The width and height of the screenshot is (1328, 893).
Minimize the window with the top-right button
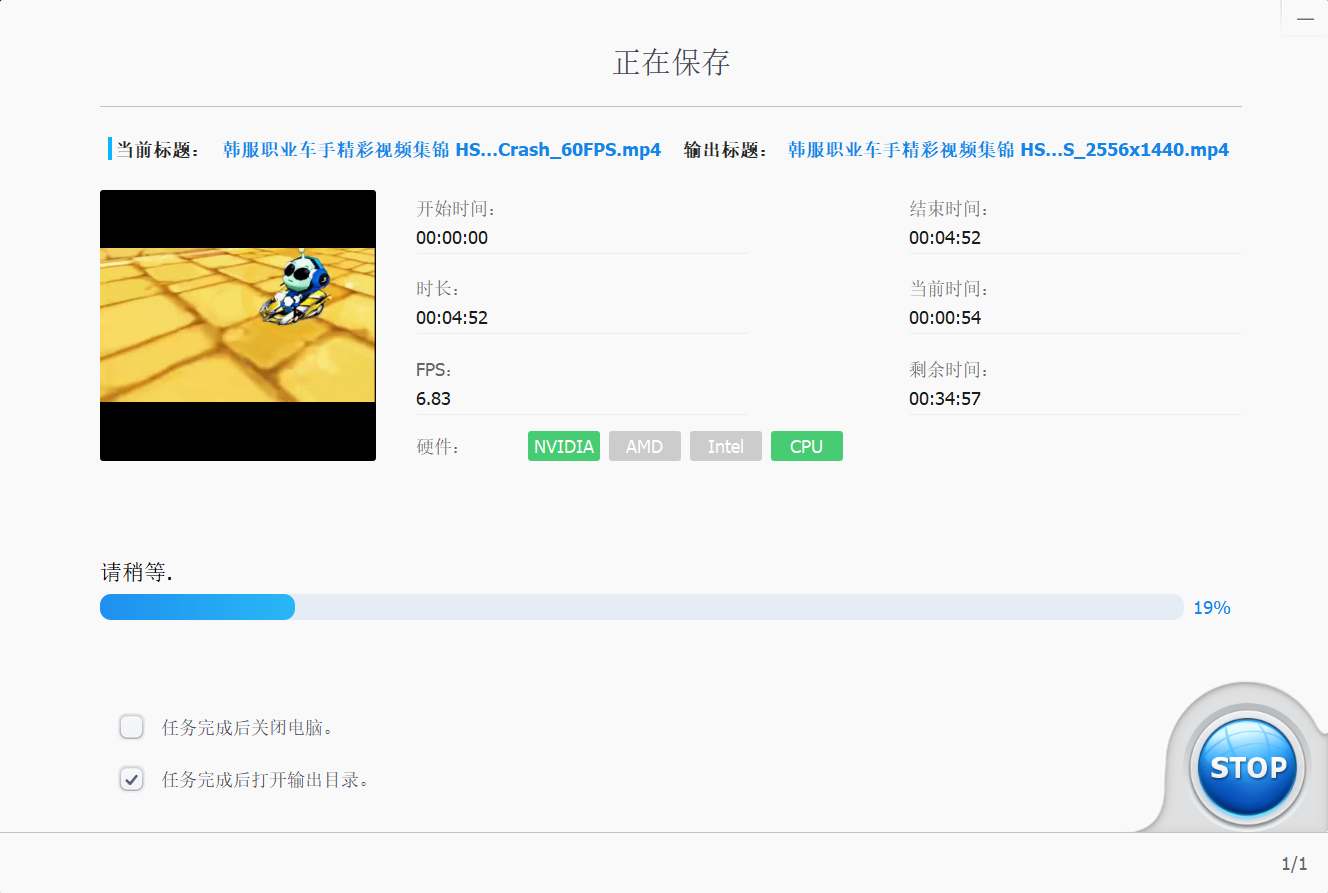(1305, 18)
